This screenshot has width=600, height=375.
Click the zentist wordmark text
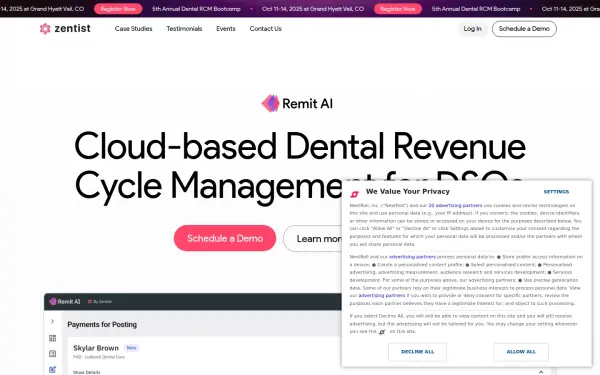pos(73,28)
